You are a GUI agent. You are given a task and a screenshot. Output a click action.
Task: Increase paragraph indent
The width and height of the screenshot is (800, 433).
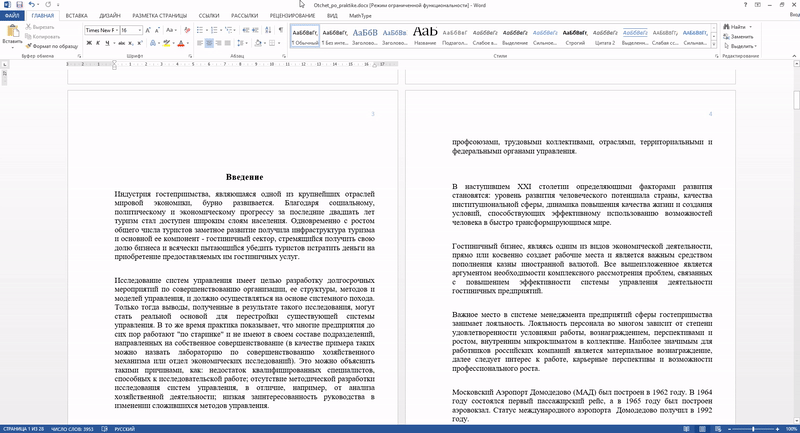pos(256,30)
